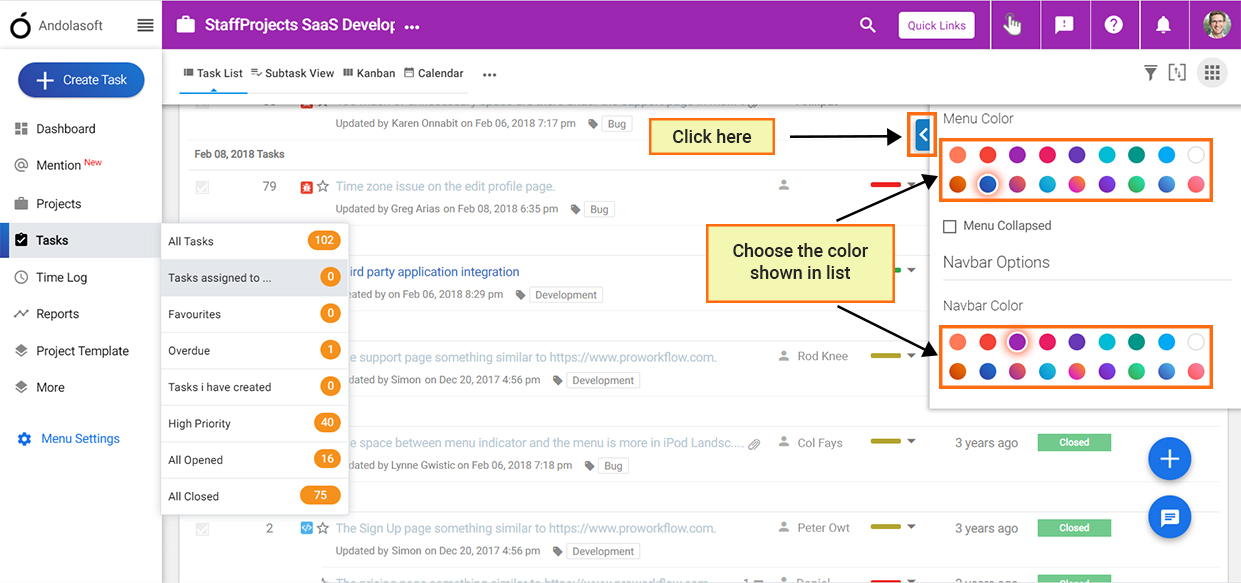
Task: Click the grid view icon
Action: [x=1212, y=72]
